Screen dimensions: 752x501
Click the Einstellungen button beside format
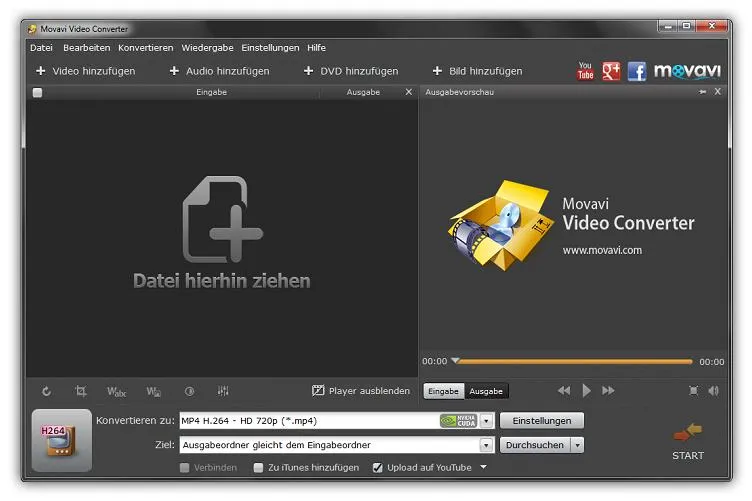[542, 420]
